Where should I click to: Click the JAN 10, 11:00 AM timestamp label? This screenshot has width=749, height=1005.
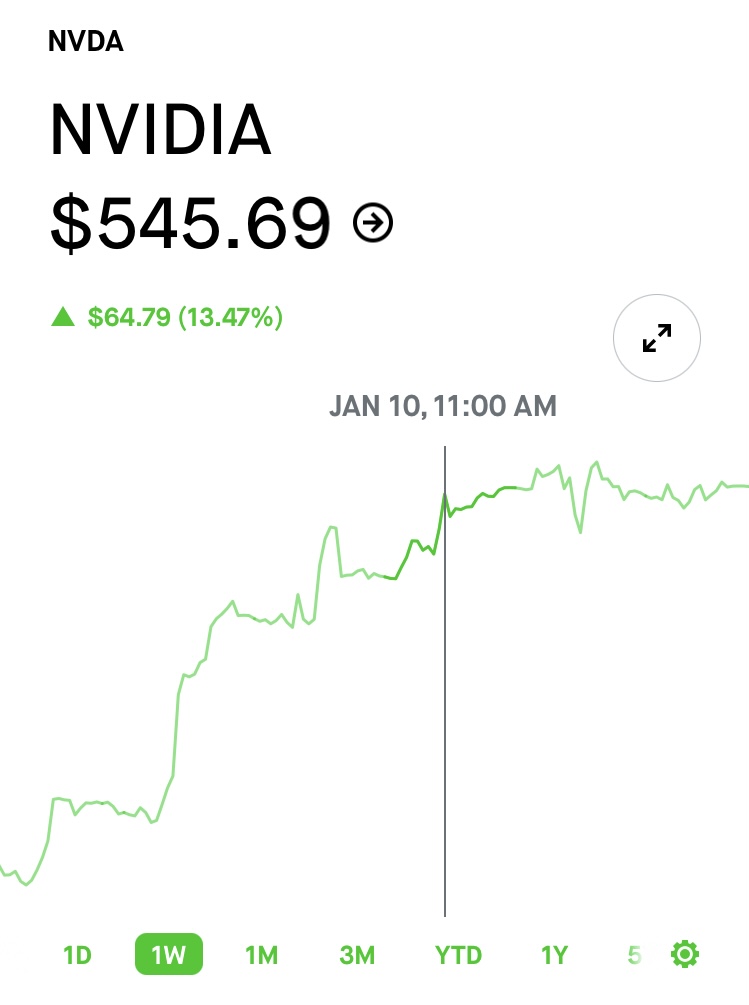(443, 406)
